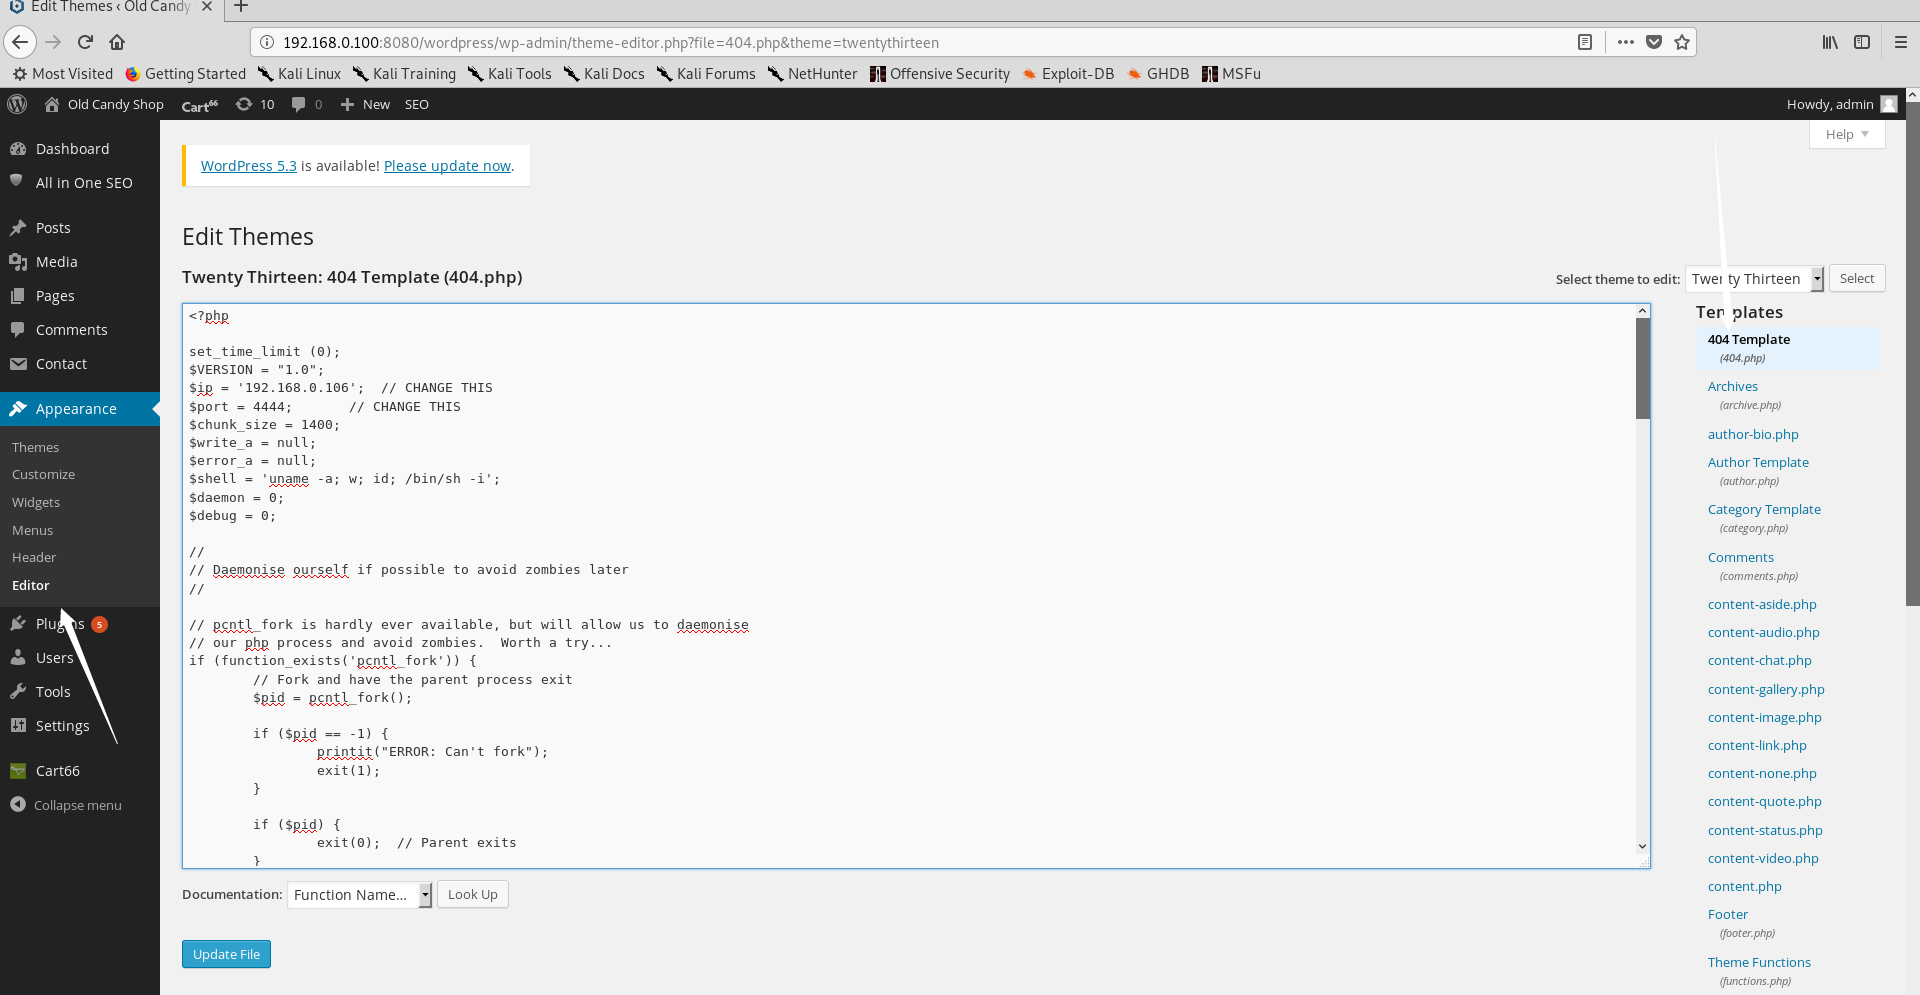Open author-bio.php template file
Screen dimensions: 1920x995
pyautogui.click(x=1753, y=435)
